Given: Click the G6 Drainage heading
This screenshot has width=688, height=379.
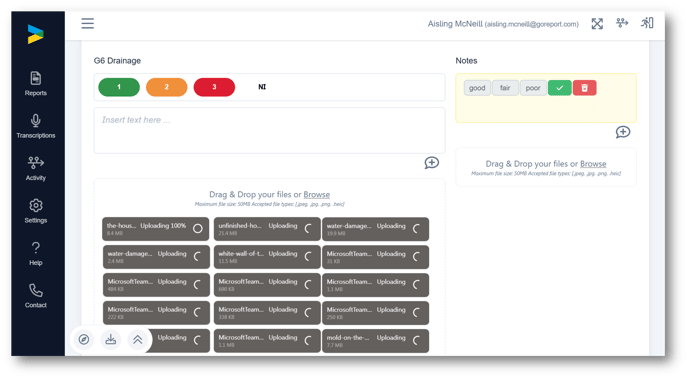Looking at the screenshot, I should (117, 61).
